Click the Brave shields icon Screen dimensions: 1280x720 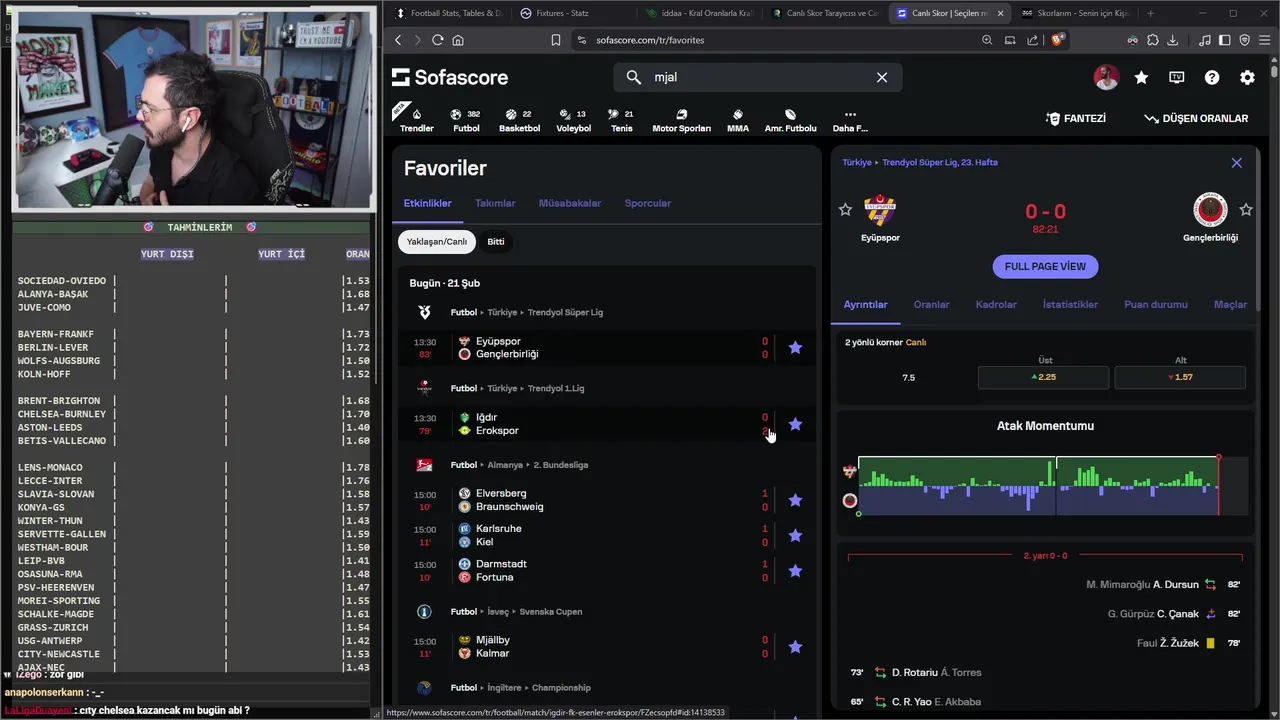(1059, 40)
